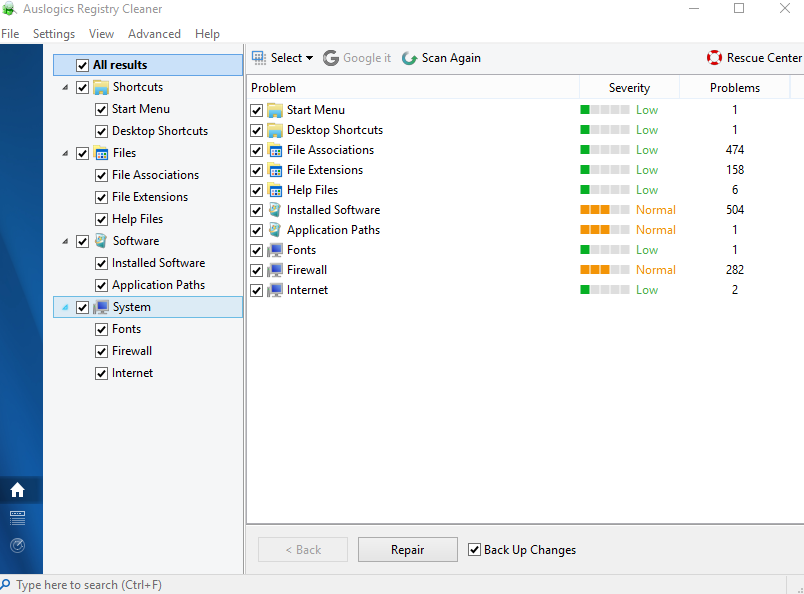804x594 pixels.
Task: Click the Firewall computer icon in results list
Action: click(x=275, y=270)
